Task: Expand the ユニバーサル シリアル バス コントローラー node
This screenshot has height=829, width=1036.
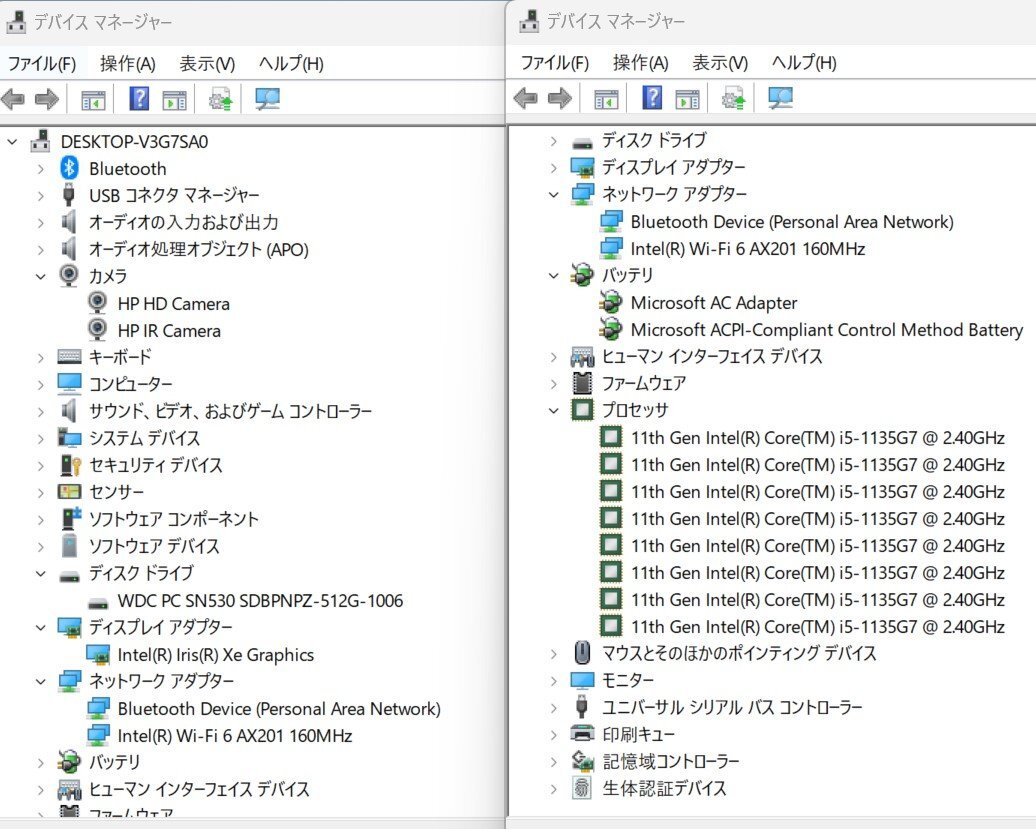Action: 553,707
